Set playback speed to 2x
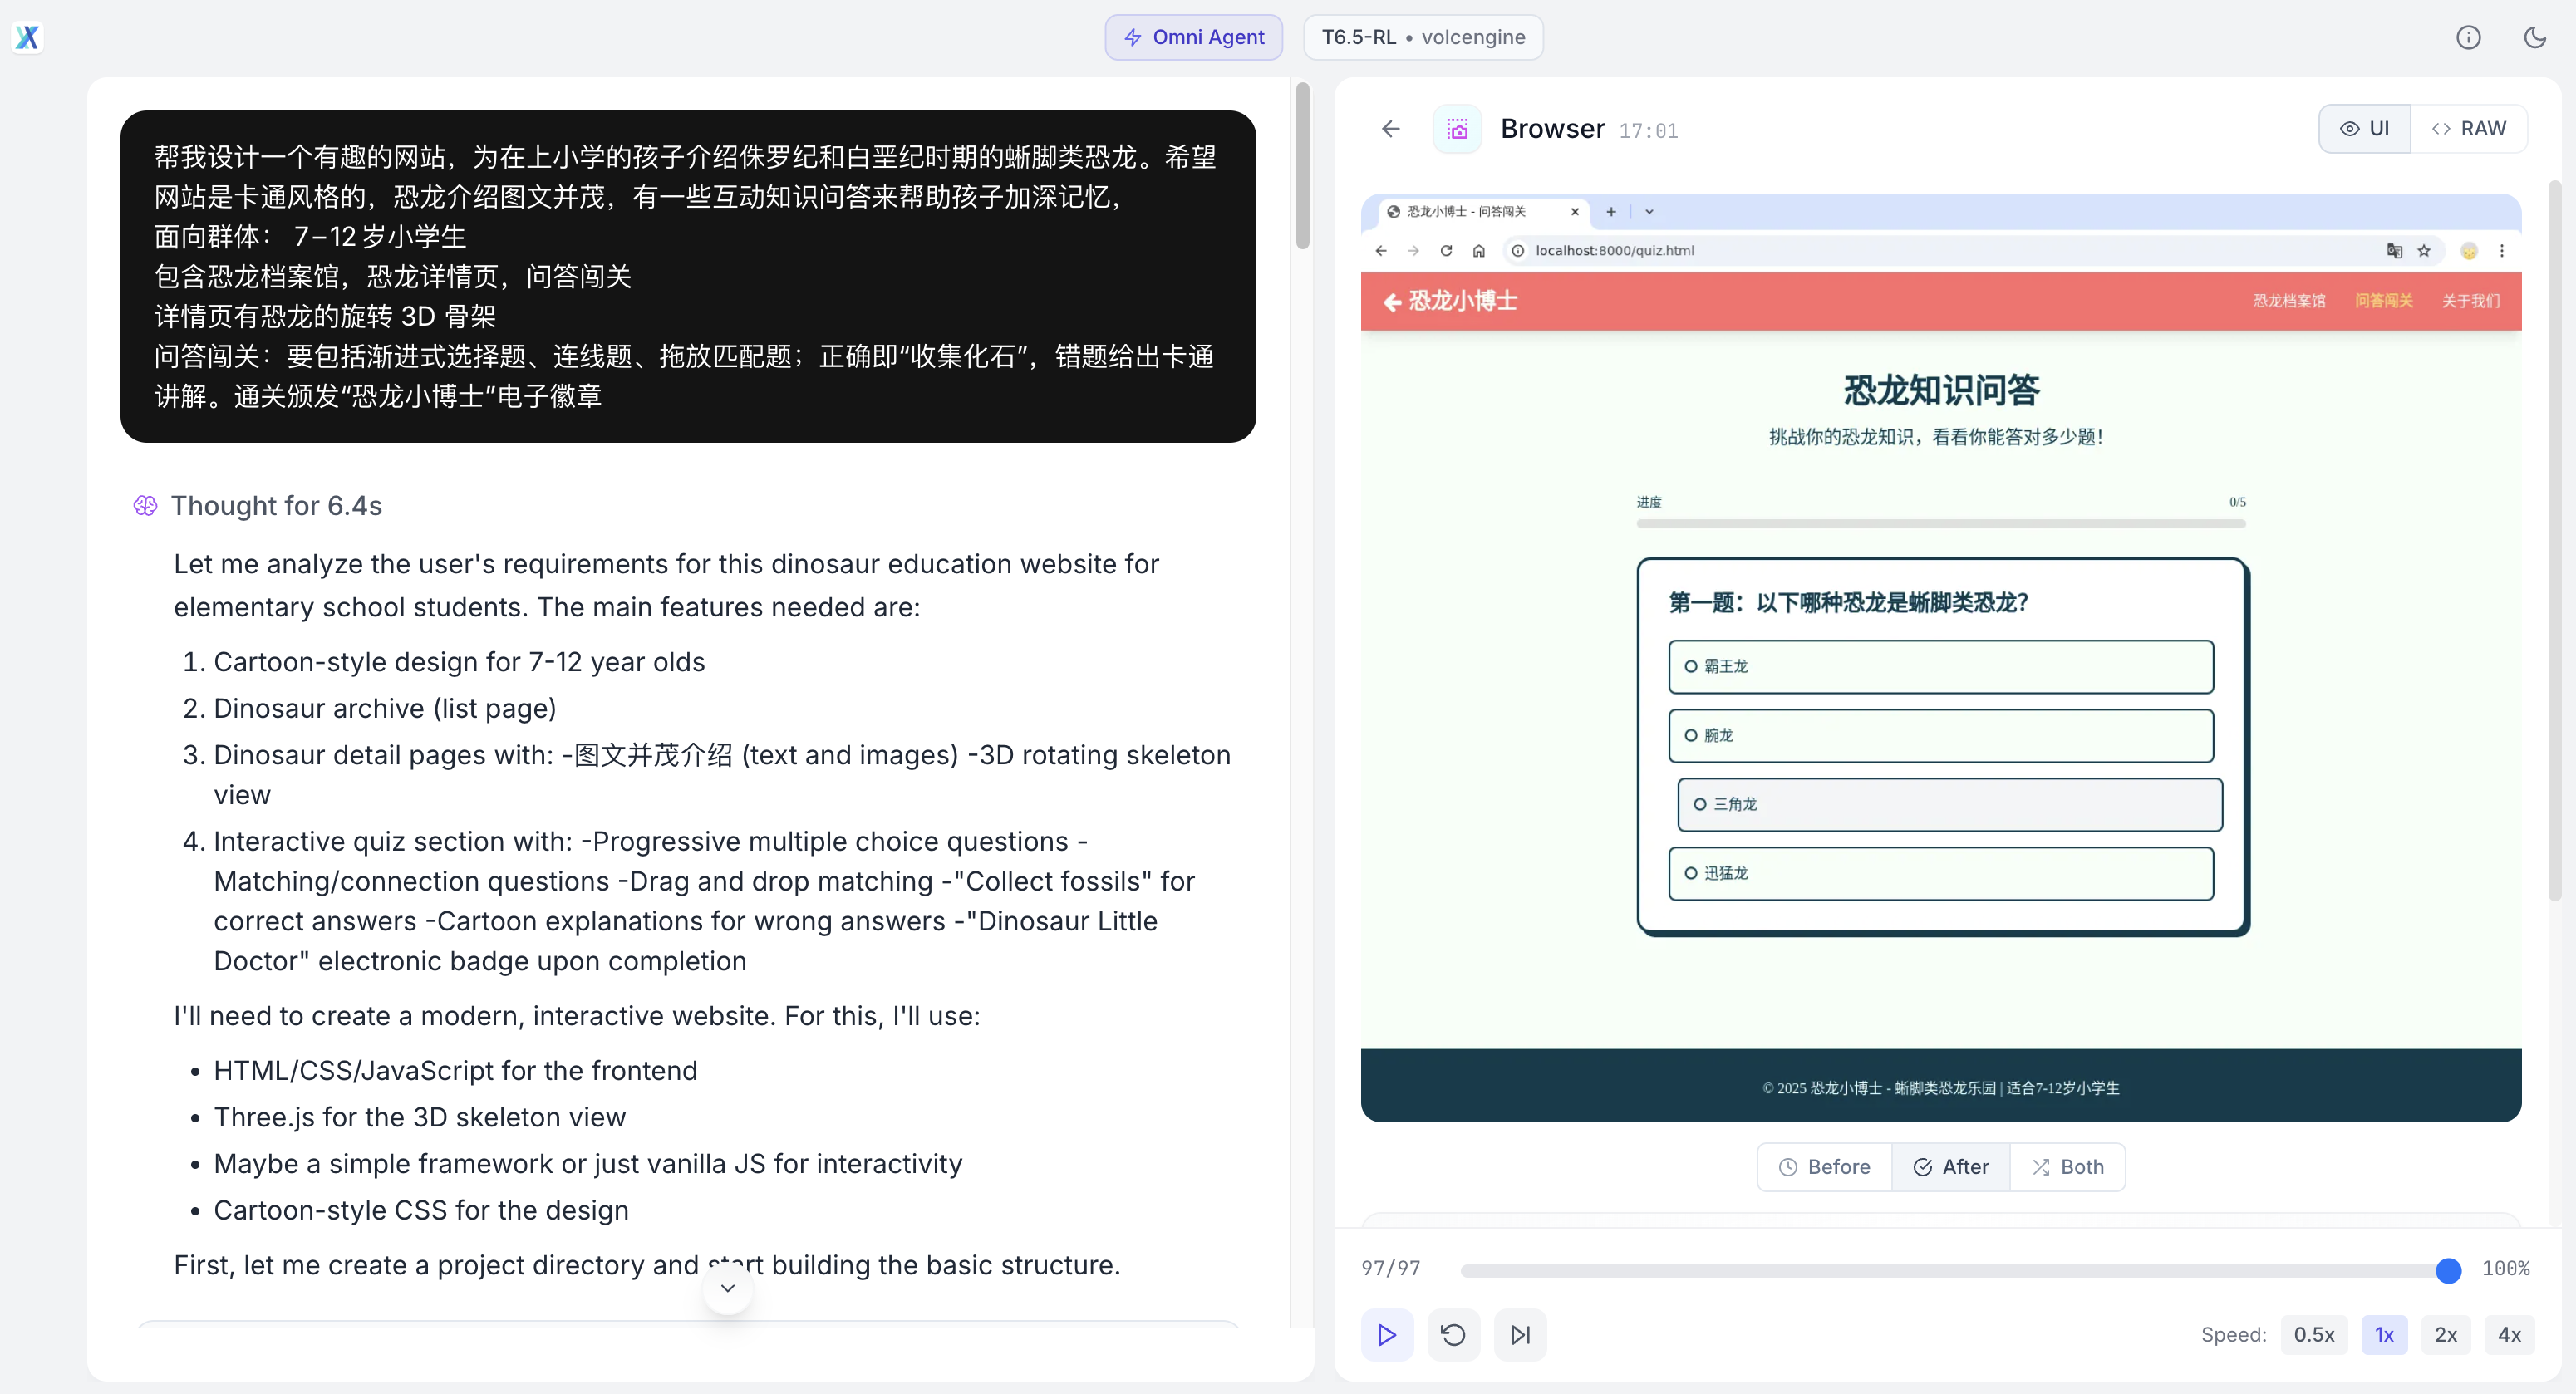The height and width of the screenshot is (1394, 2576). coord(2446,1334)
